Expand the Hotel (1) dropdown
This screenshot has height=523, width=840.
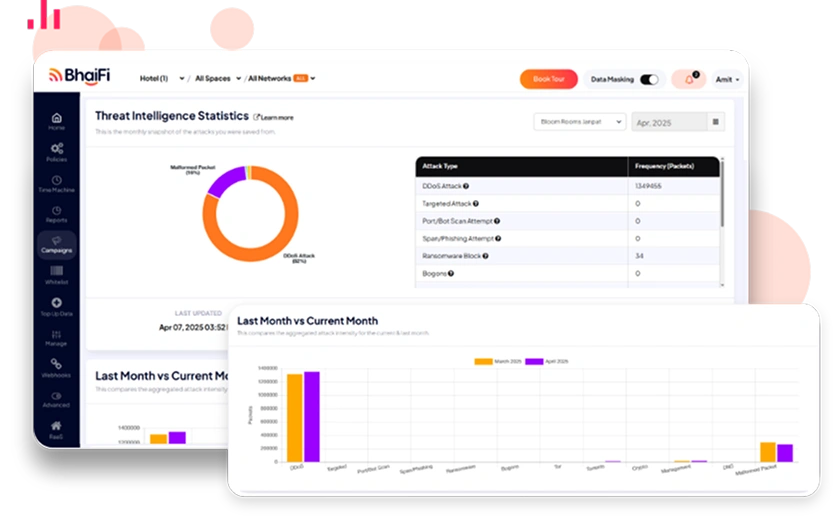click(156, 78)
